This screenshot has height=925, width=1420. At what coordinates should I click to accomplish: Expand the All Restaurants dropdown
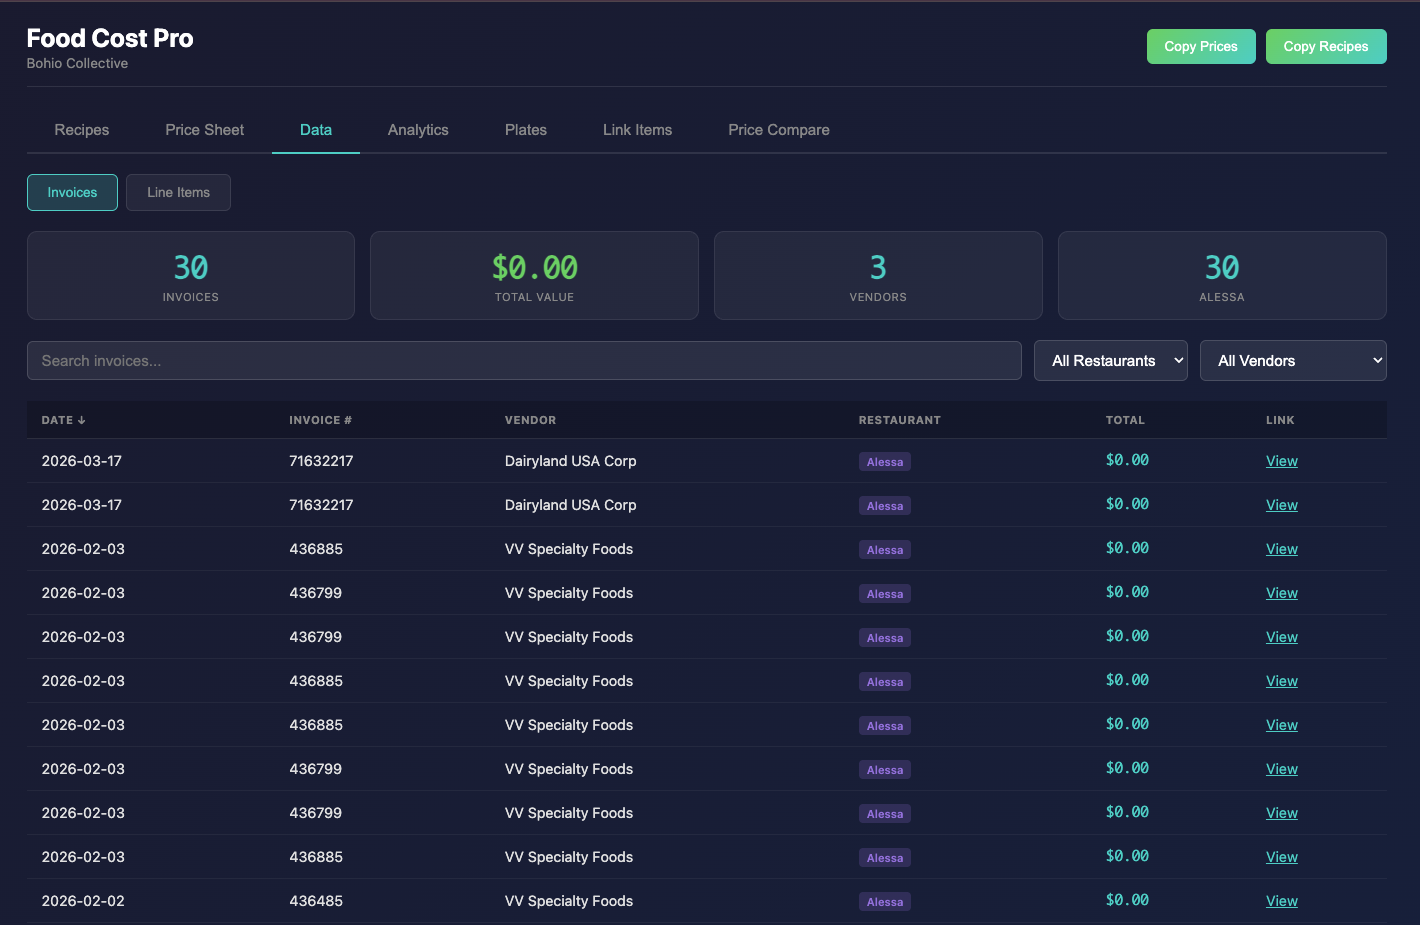tap(1111, 361)
